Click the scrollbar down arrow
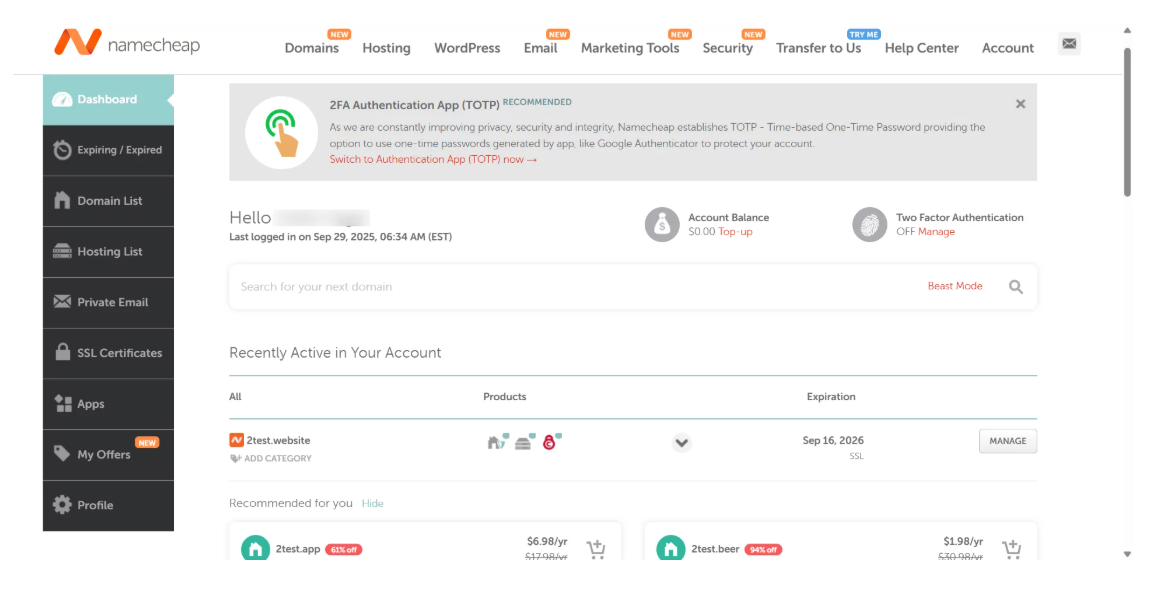 pyautogui.click(x=1127, y=555)
